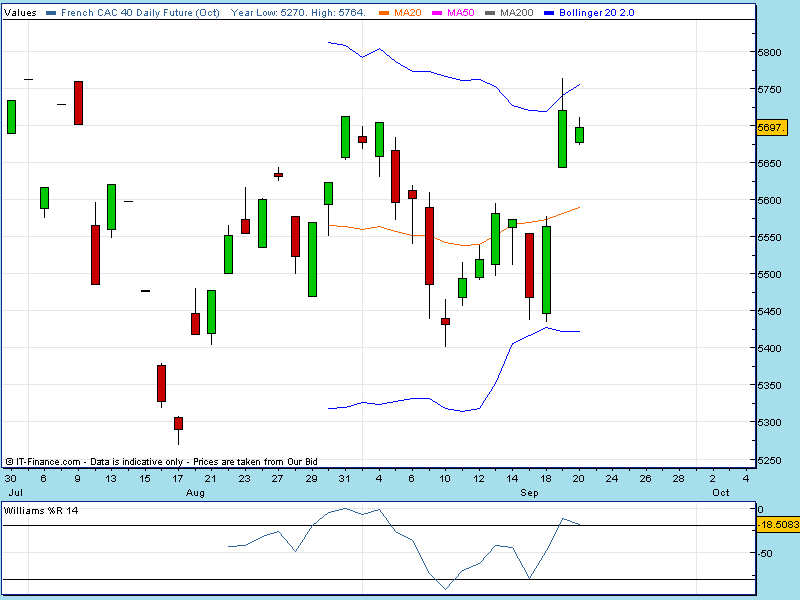Screen dimensions: 800x600
Task: Select the Bollinger 20 2.0 legend label
Action: (x=597, y=12)
